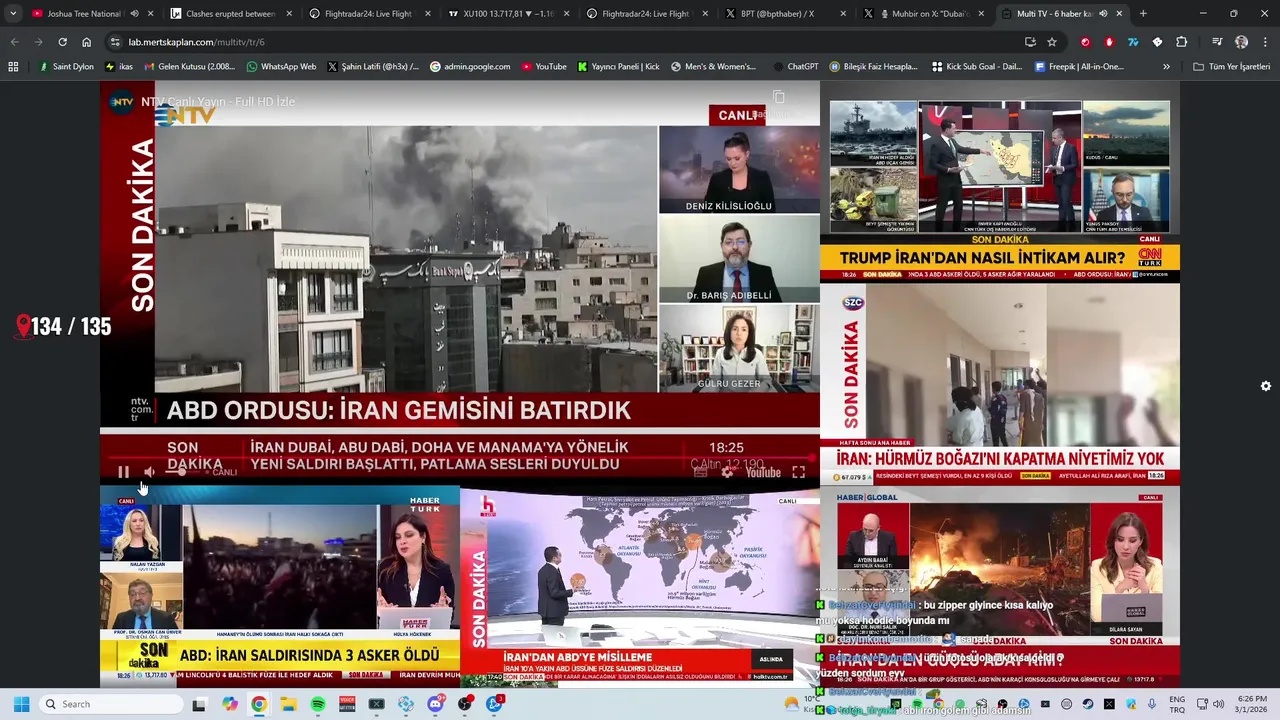Open NTV player settings gear
The height and width of the screenshot is (720, 1280).
[x=727, y=472]
